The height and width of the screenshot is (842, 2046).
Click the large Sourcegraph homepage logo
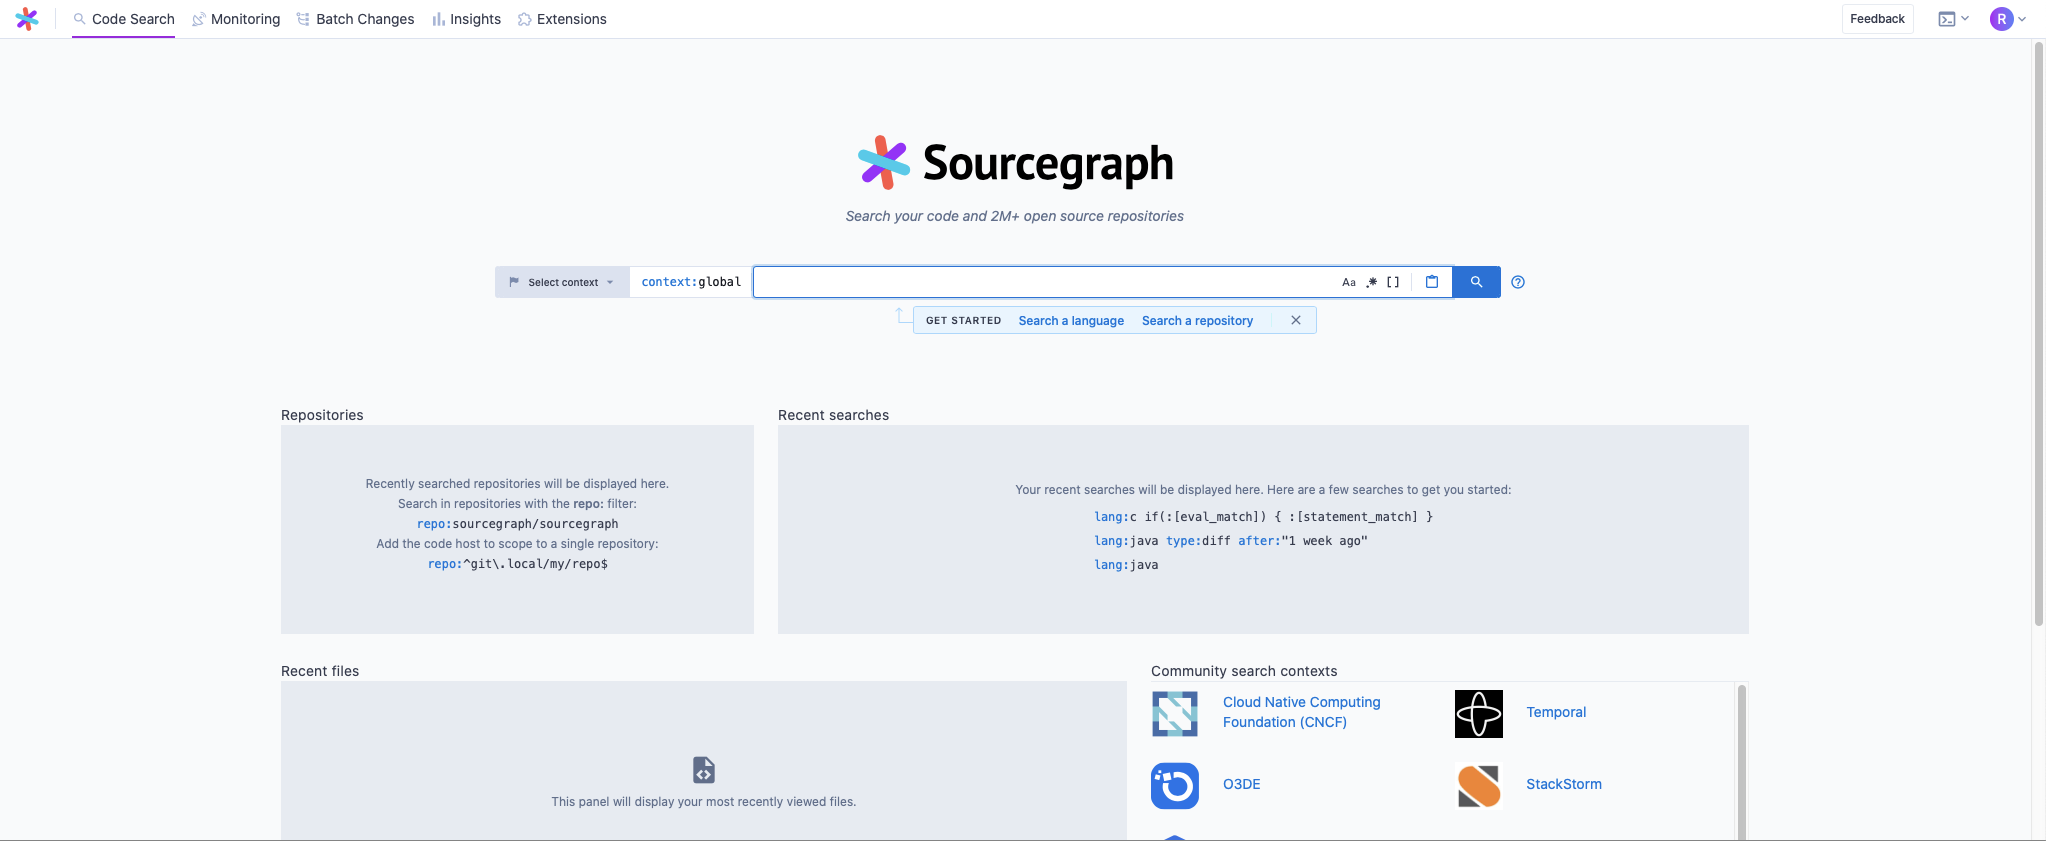point(1015,163)
